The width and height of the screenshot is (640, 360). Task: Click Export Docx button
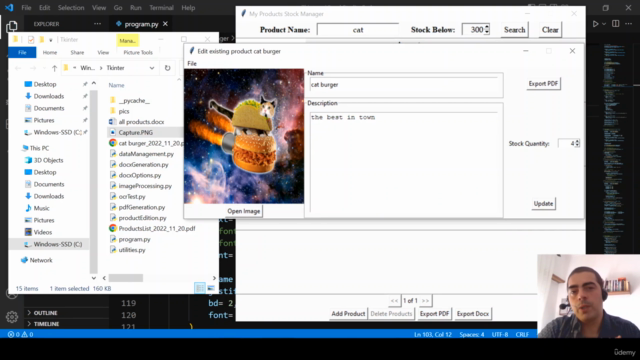point(473,313)
